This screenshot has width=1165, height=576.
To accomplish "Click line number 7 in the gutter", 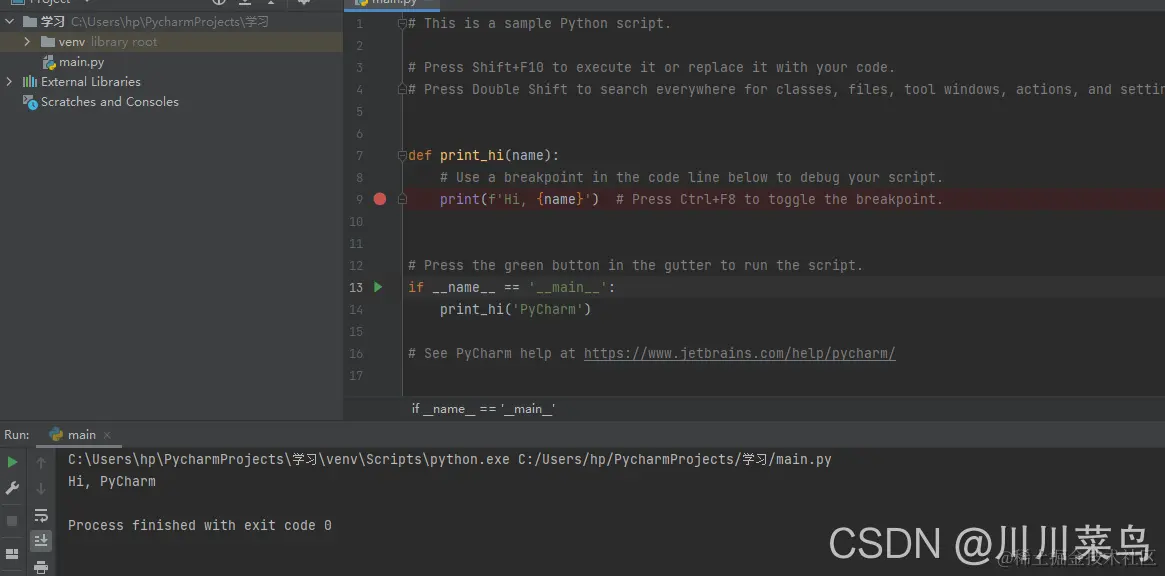I will click(360, 155).
